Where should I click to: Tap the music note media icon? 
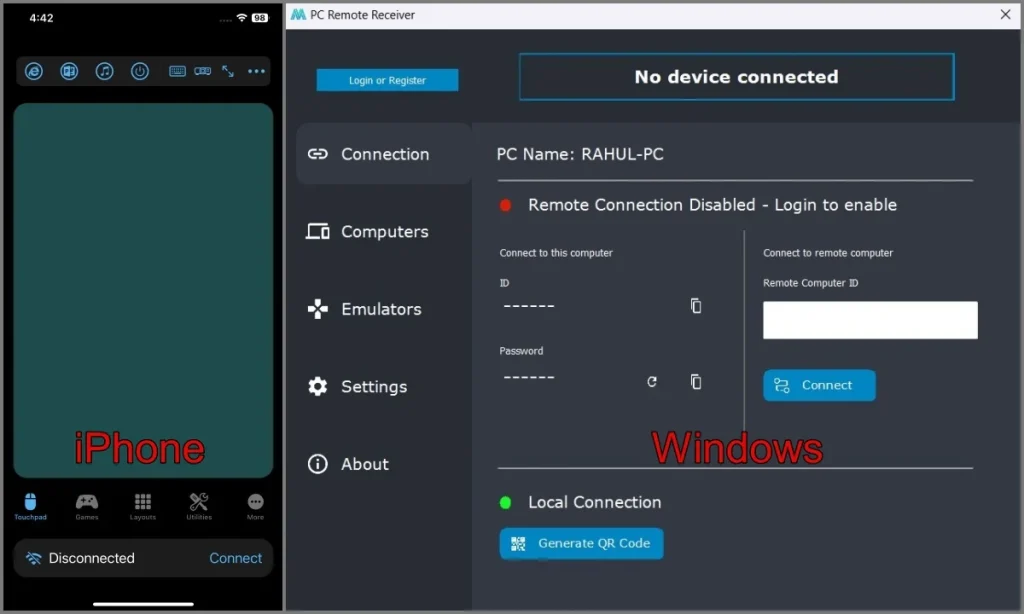click(x=104, y=71)
